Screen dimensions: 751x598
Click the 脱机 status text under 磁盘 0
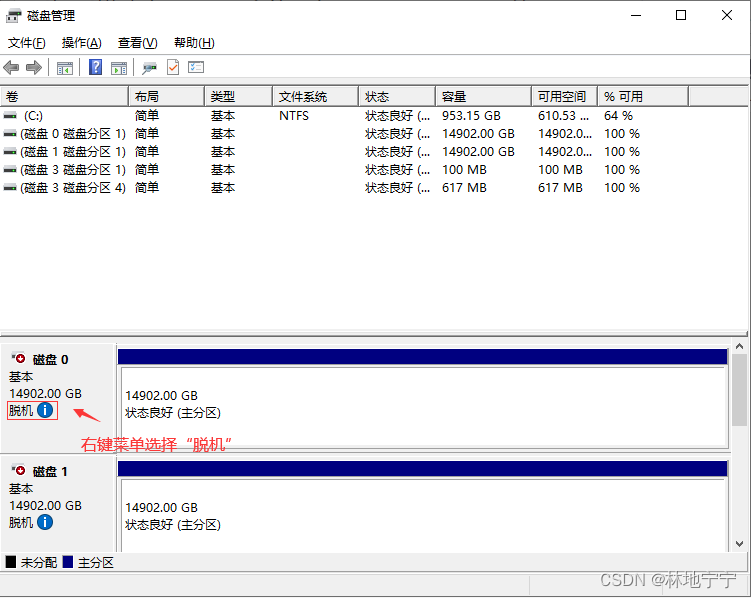(x=21, y=410)
